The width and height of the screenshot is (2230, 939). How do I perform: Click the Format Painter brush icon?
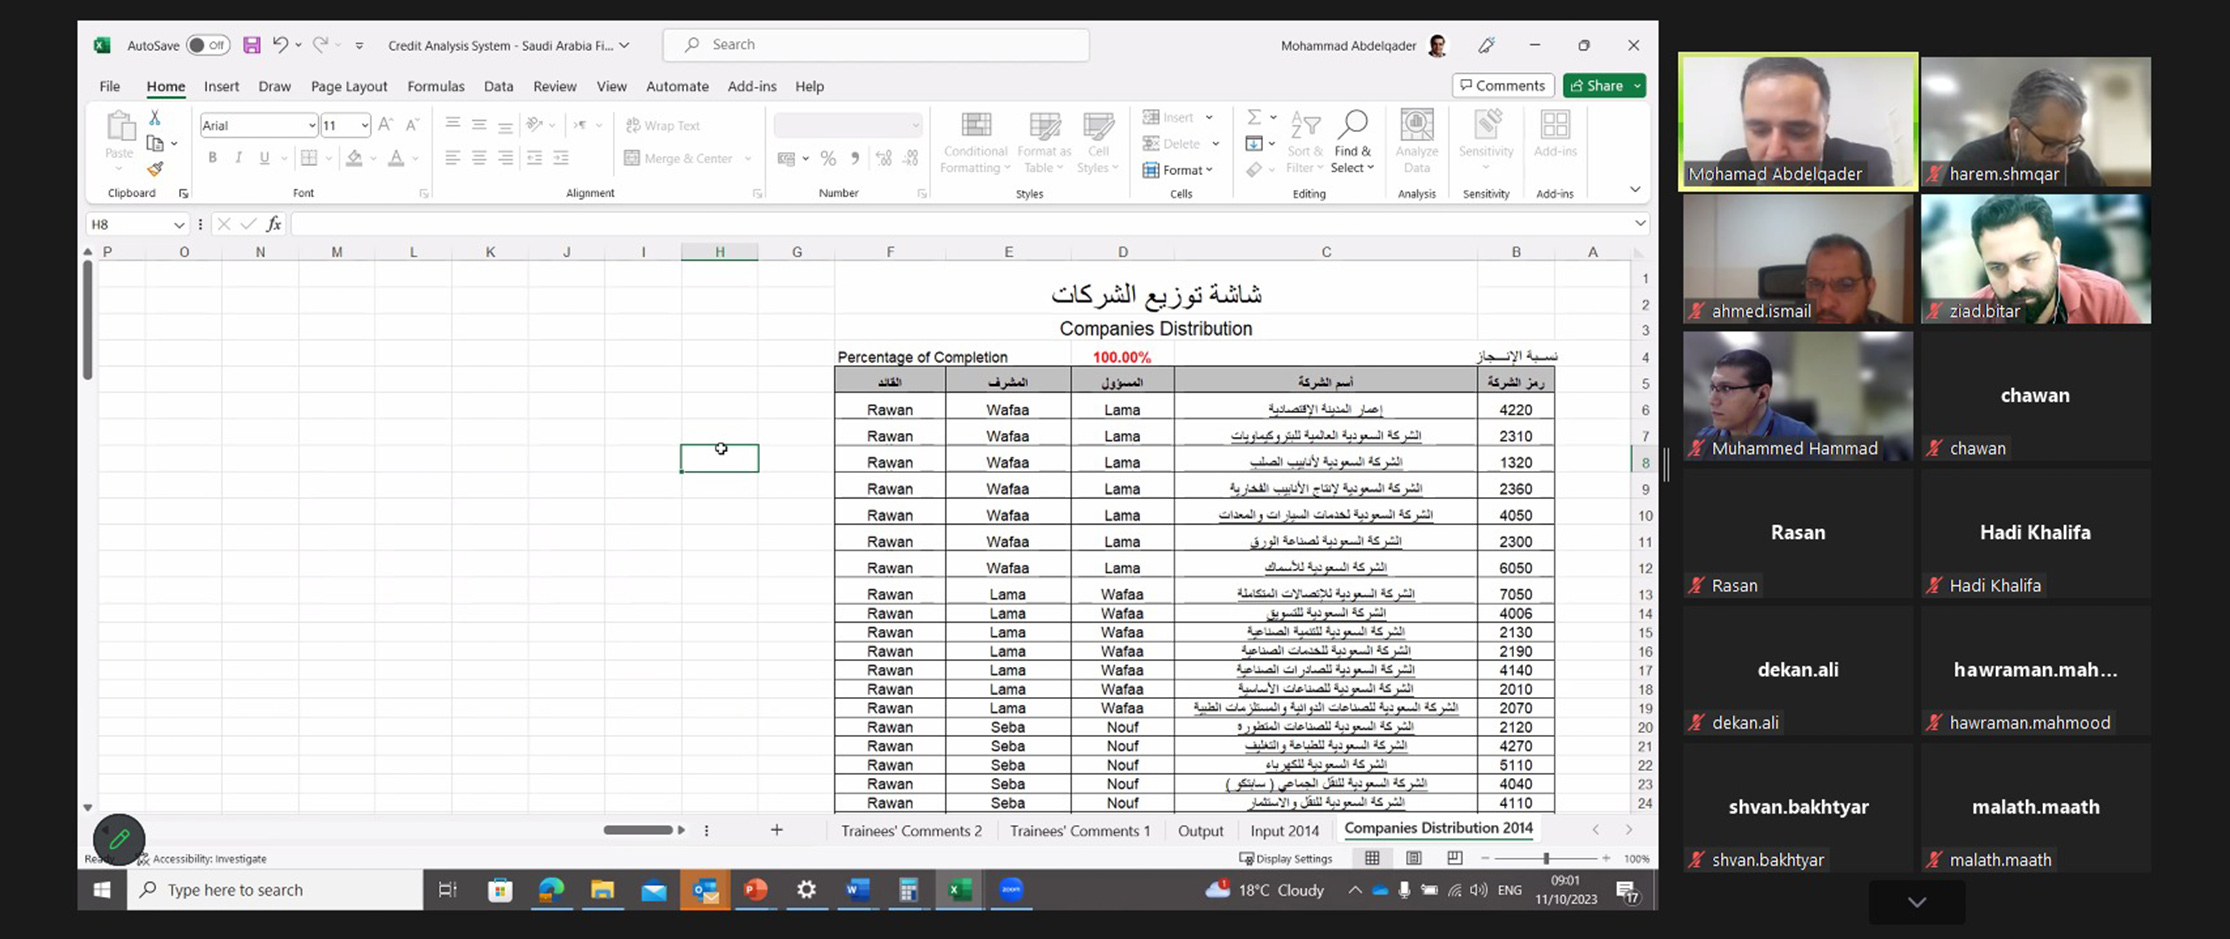click(155, 169)
